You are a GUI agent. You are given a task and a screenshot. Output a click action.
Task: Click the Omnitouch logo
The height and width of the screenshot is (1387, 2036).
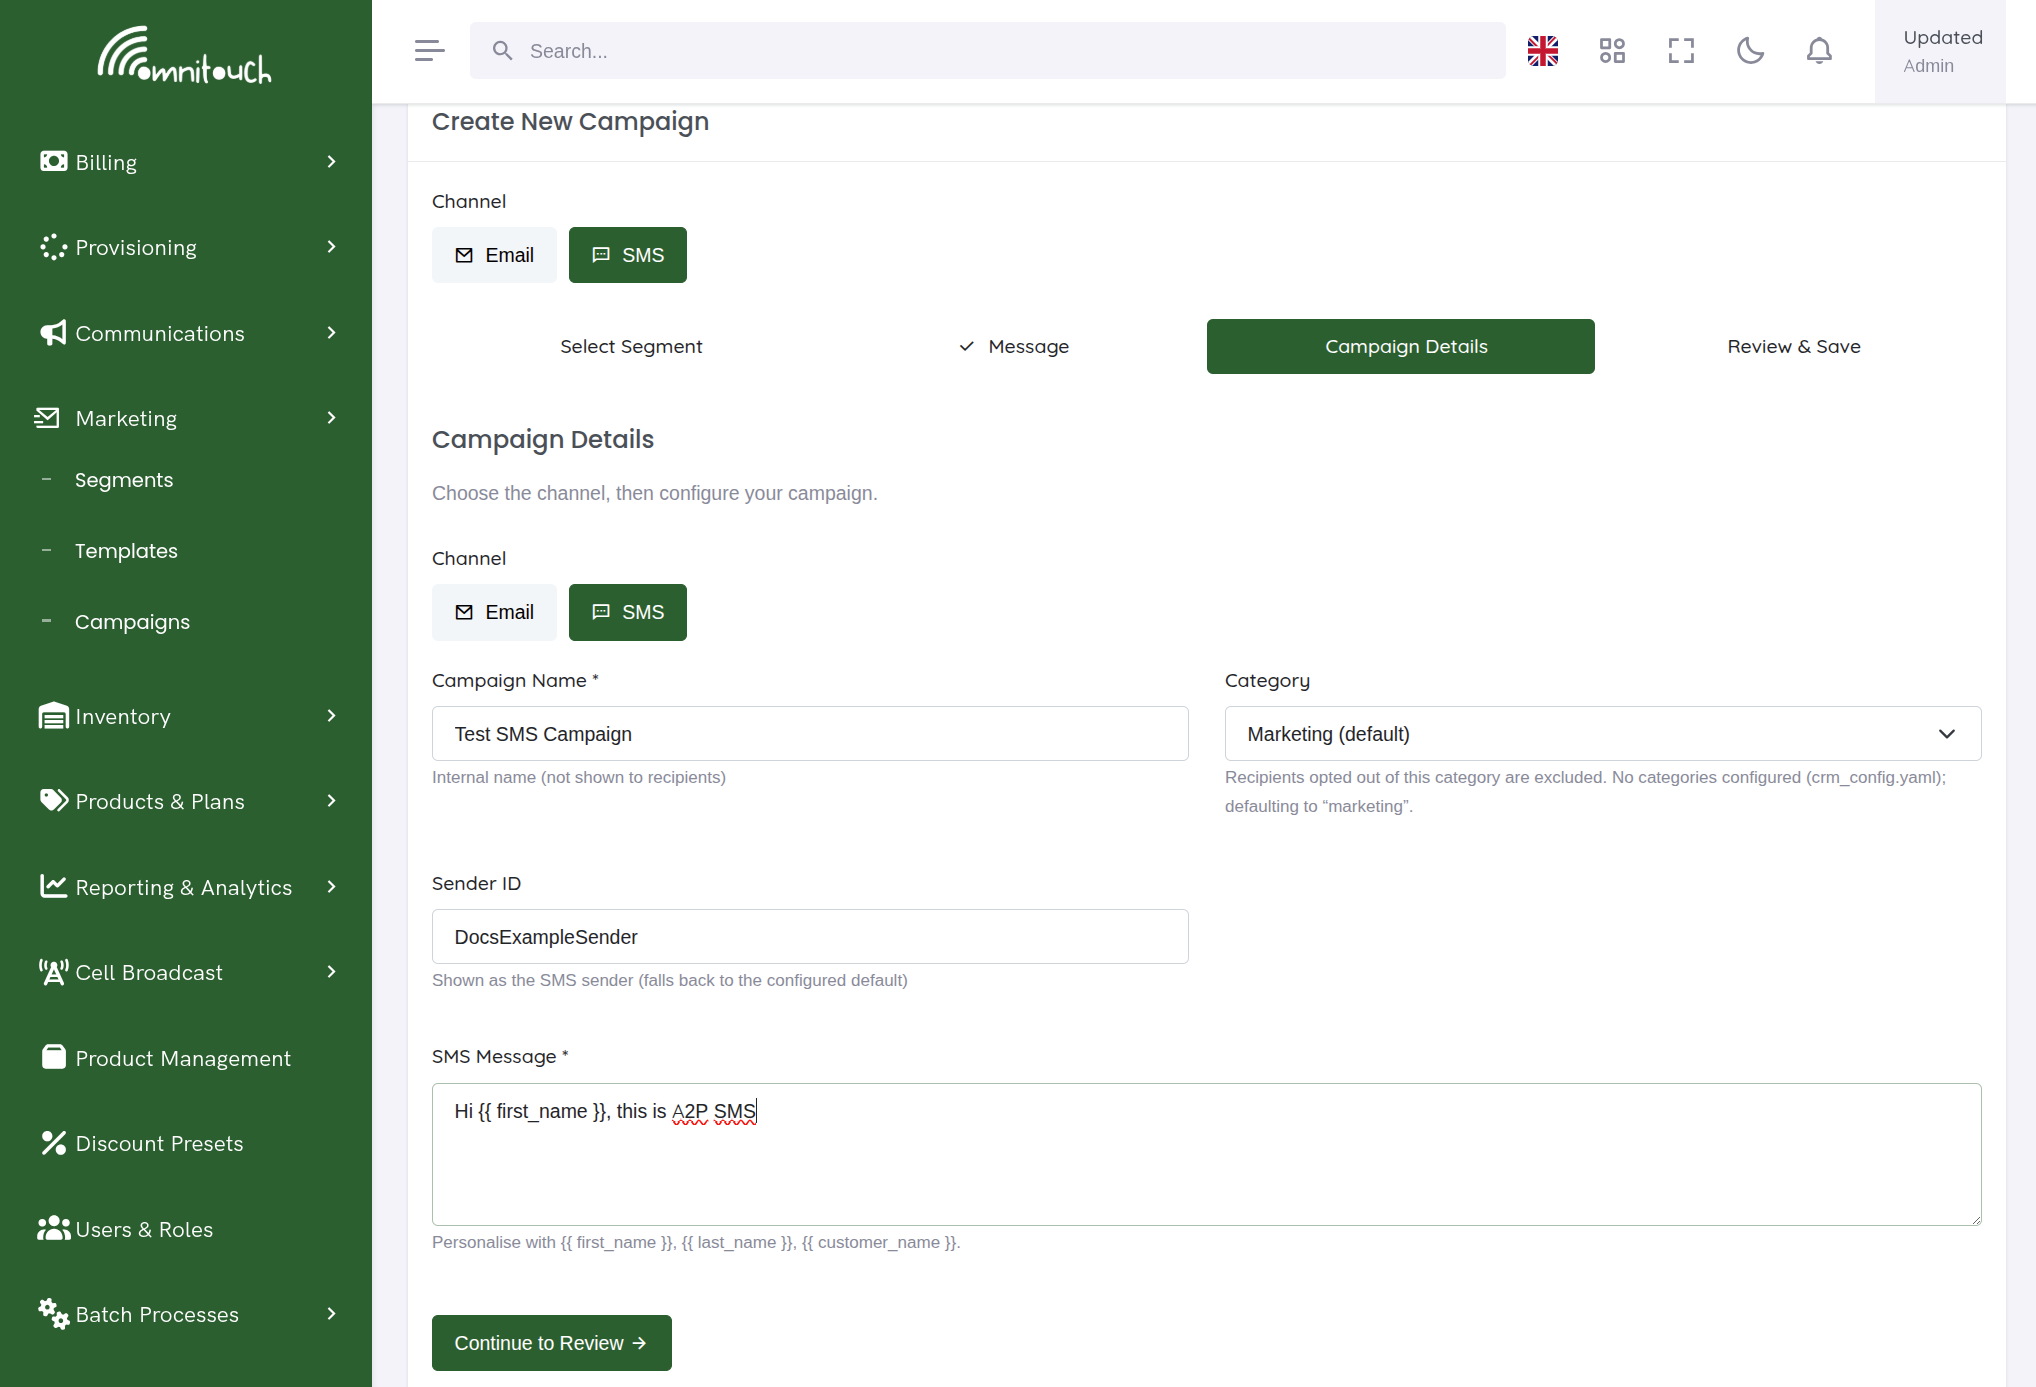185,55
